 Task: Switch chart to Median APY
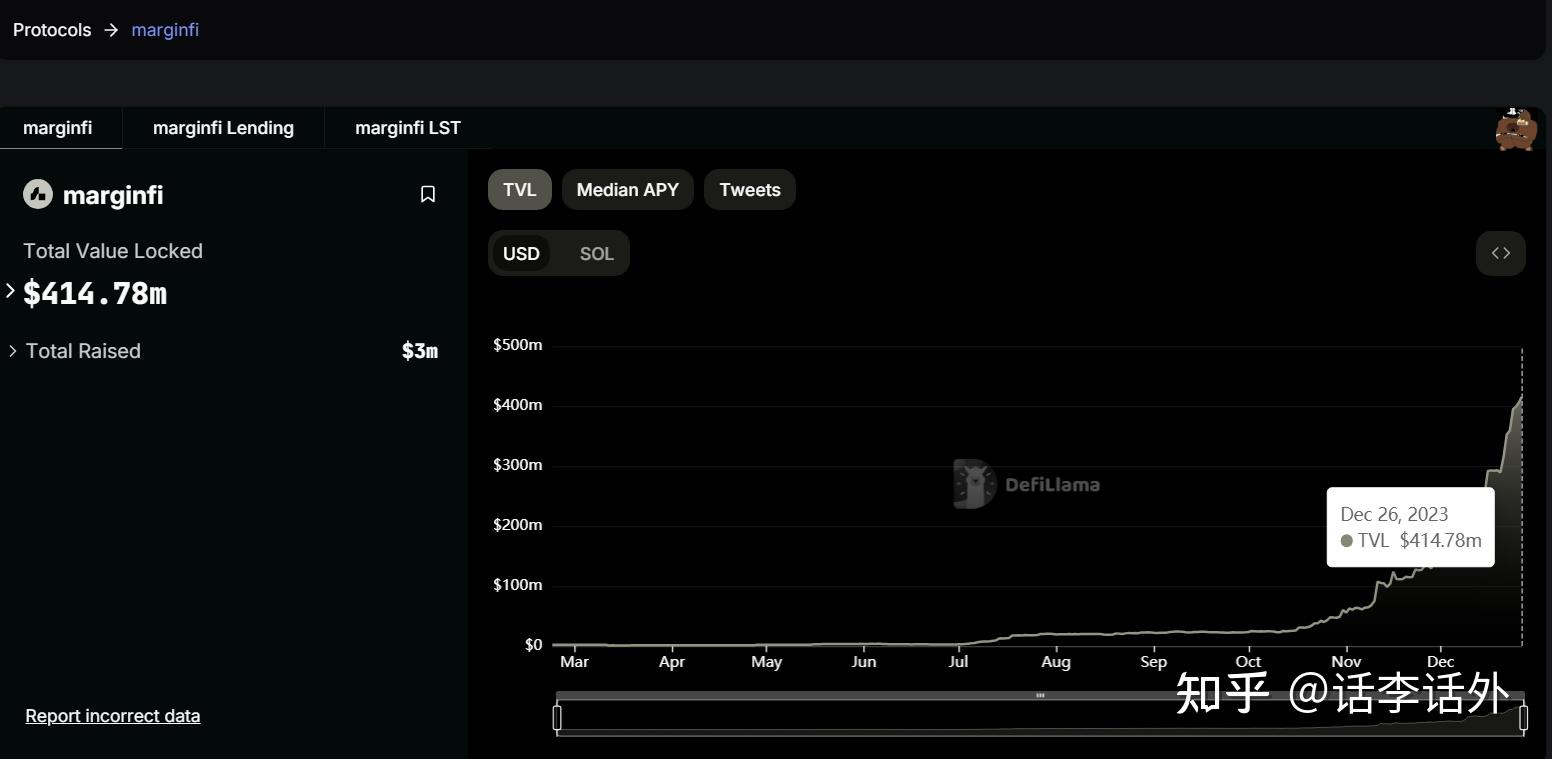point(628,189)
